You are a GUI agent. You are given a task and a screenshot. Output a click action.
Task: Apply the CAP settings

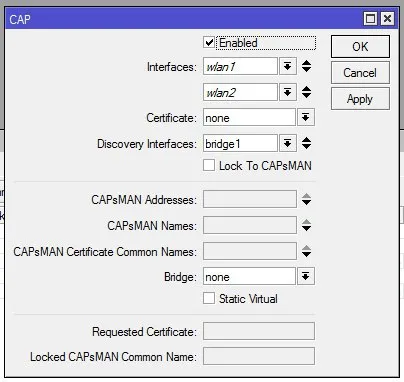pos(360,99)
